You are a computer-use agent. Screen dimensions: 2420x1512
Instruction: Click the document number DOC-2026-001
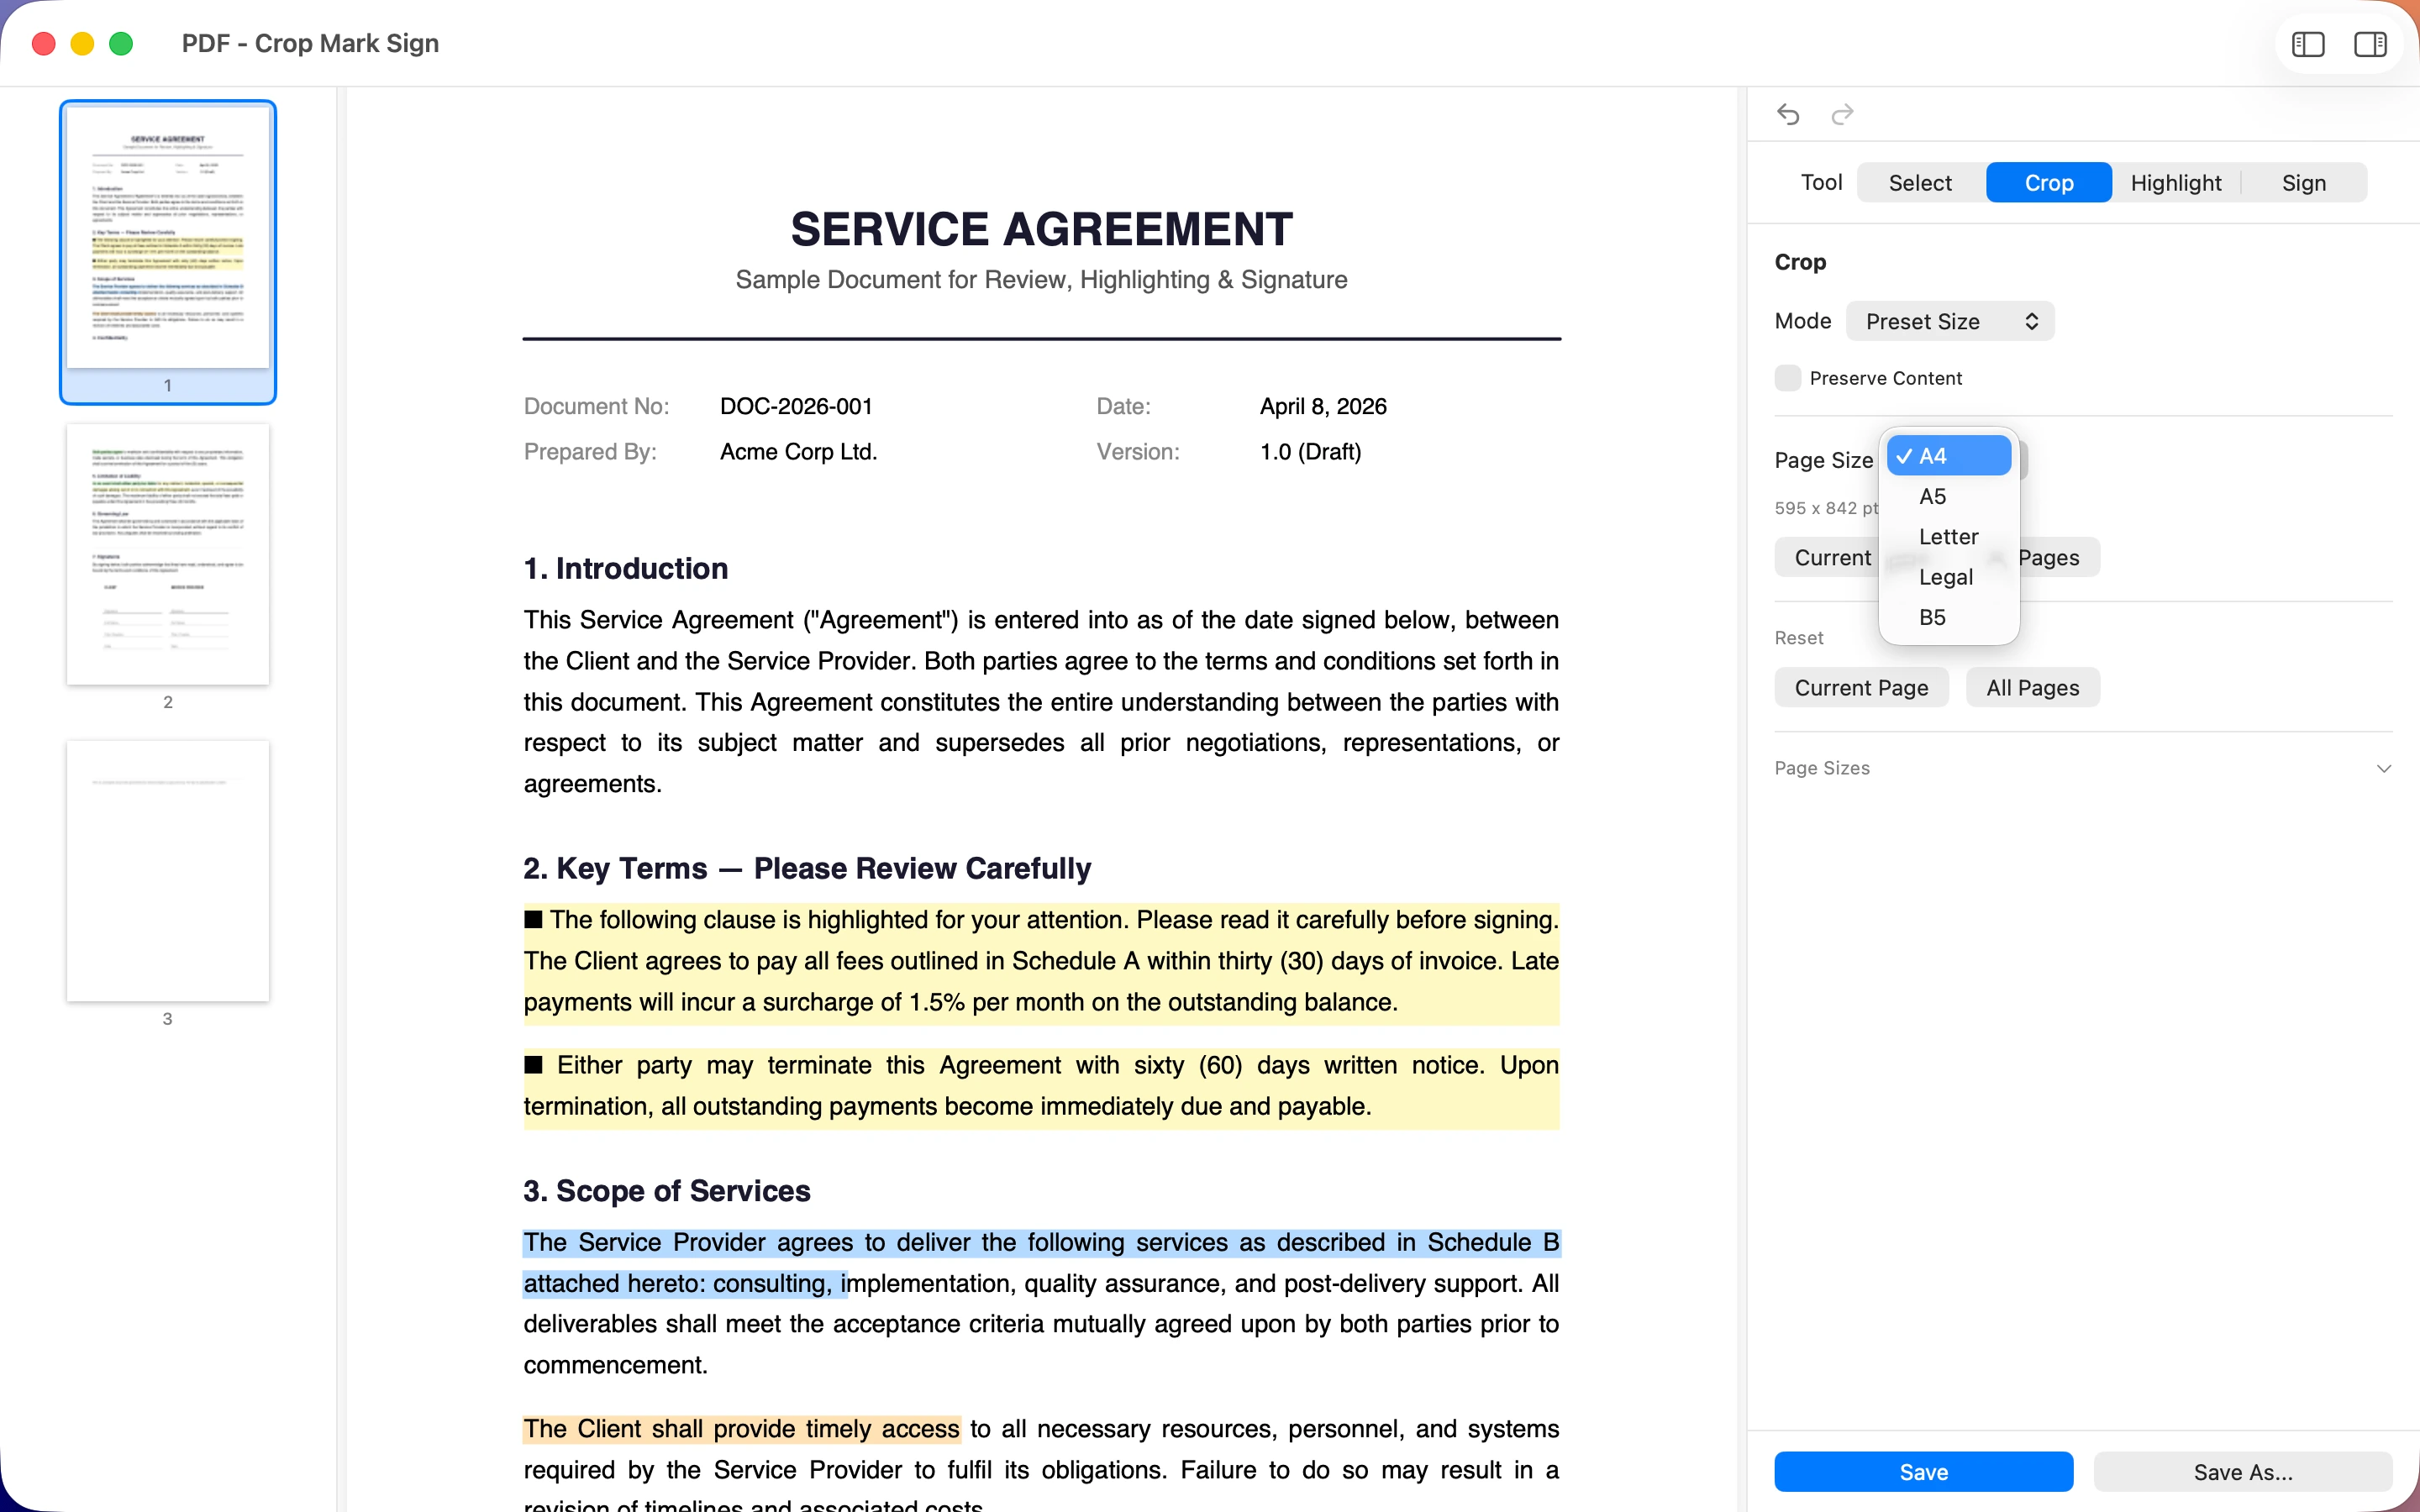796,406
